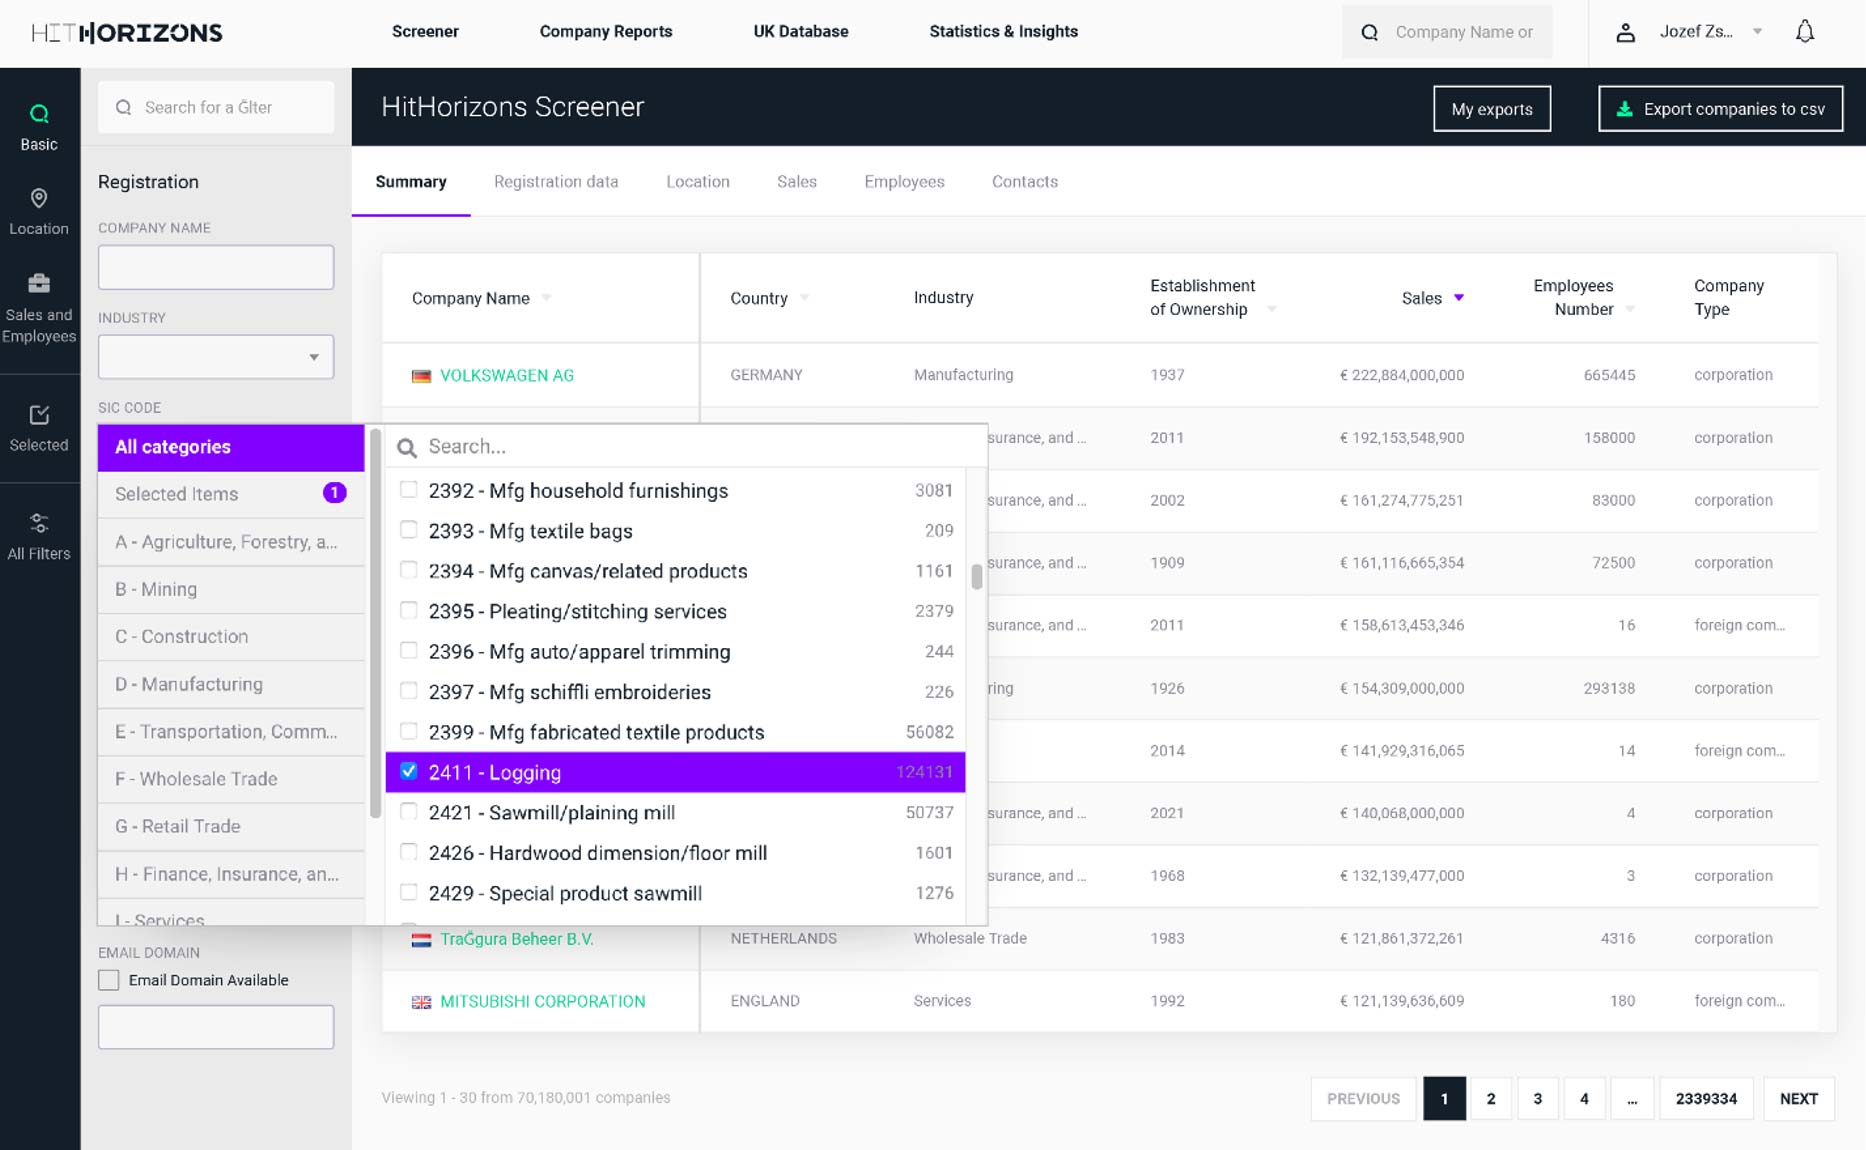
Task: Open the Screener menu
Action: pos(425,32)
